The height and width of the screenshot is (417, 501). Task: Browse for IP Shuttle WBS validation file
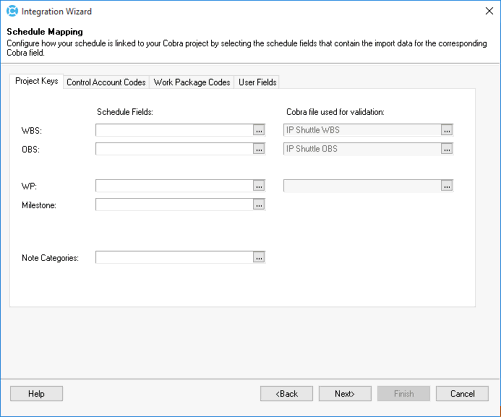(447, 130)
